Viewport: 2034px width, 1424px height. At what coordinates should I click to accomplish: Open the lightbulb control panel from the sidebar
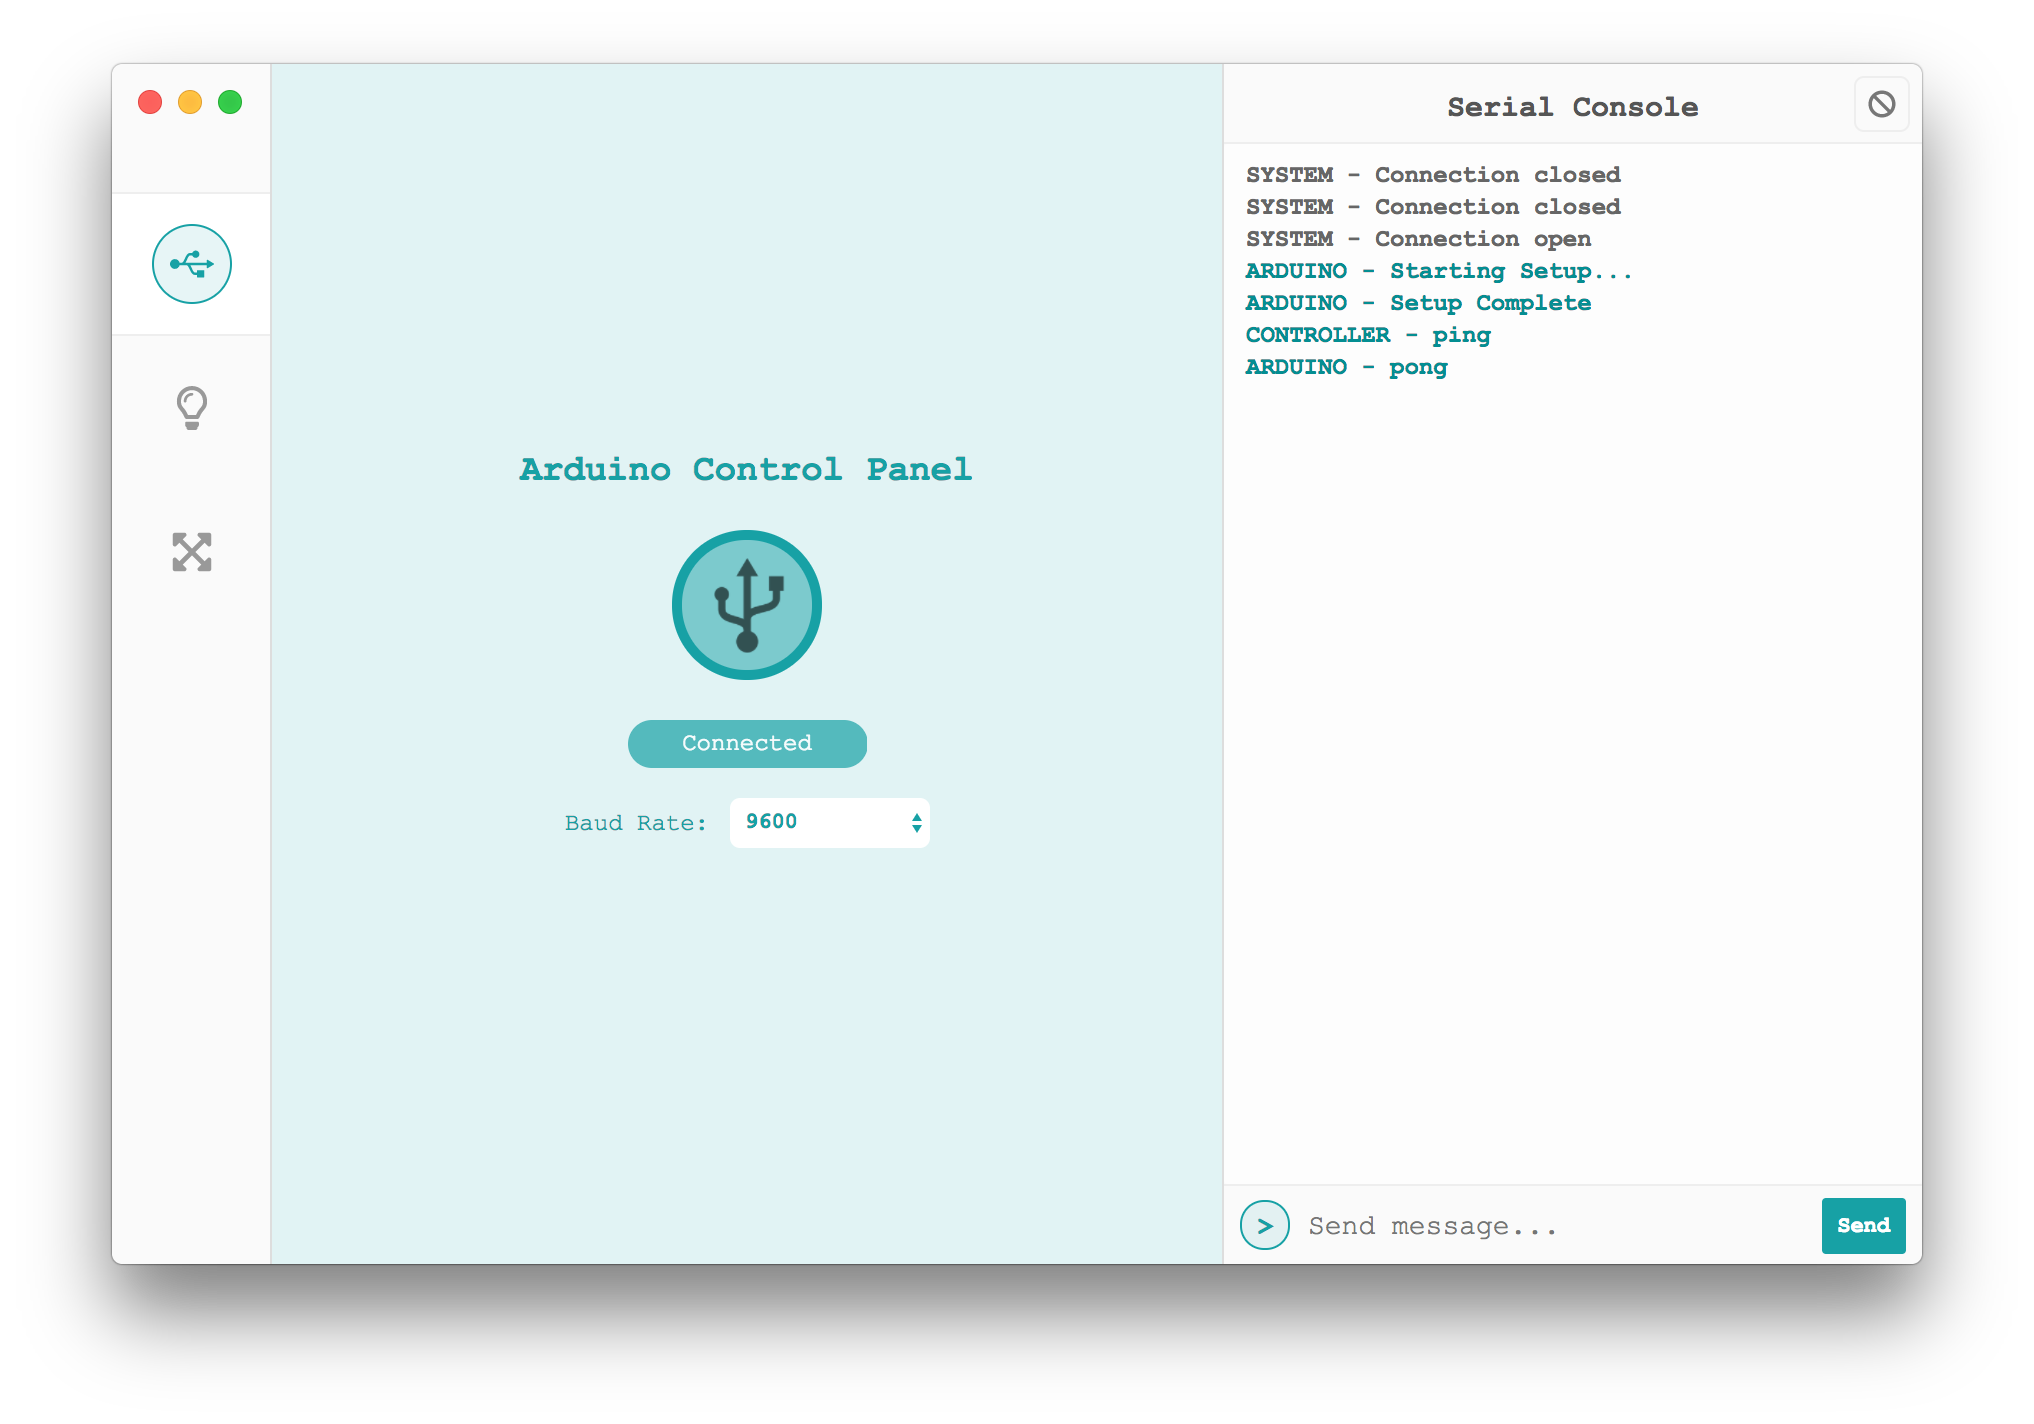[191, 407]
